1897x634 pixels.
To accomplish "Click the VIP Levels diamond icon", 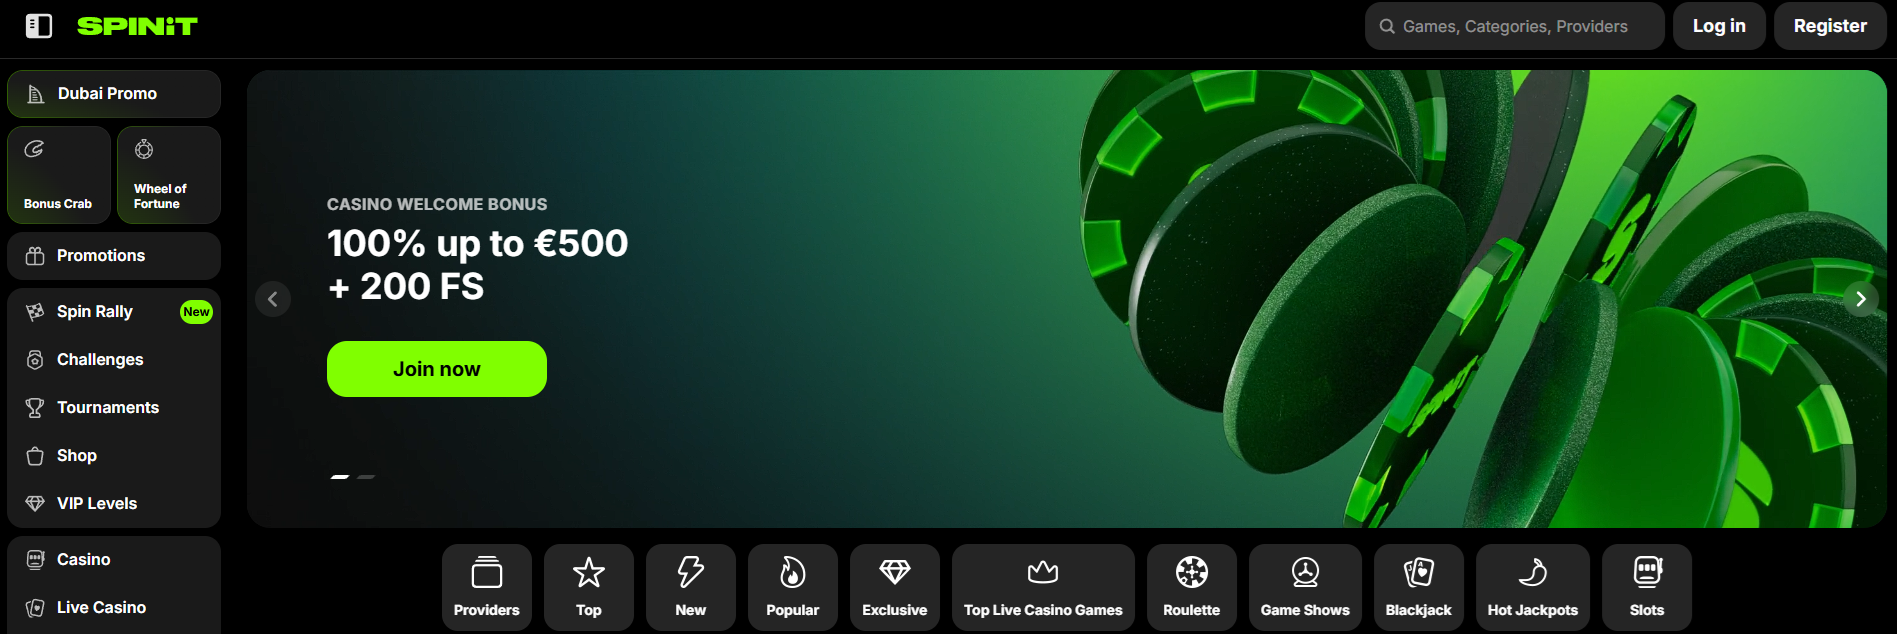I will [35, 504].
